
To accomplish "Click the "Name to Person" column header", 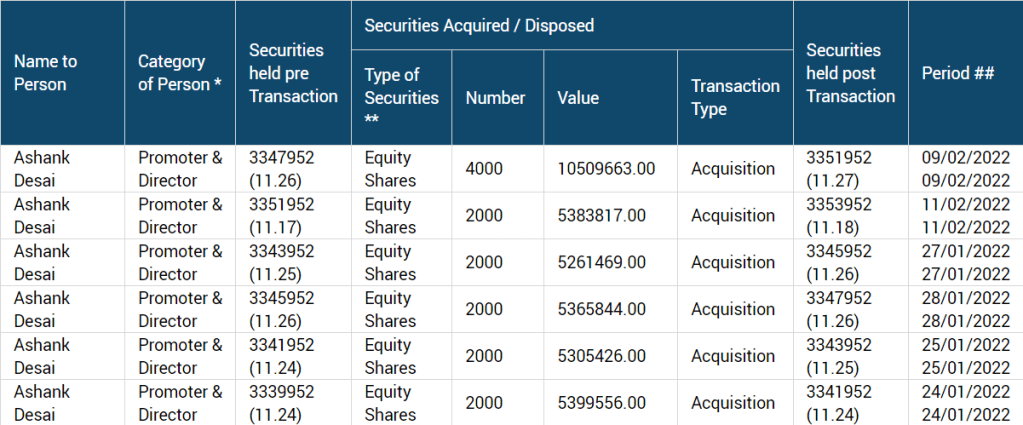I will coord(46,73).
